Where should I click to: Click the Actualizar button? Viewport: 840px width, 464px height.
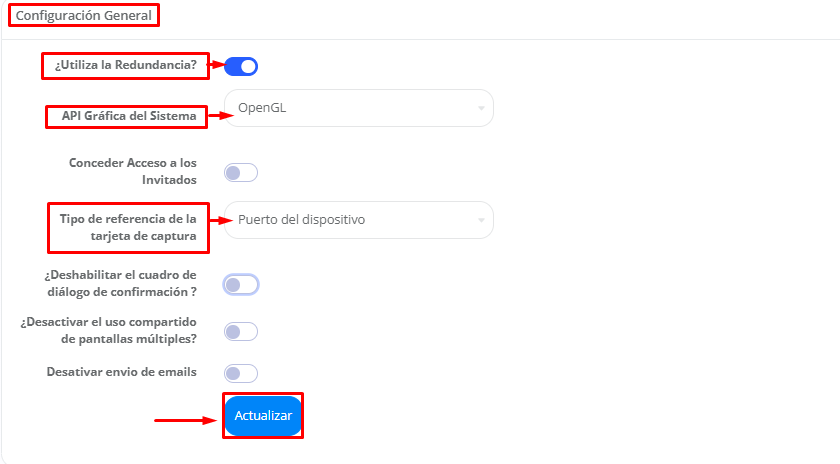tap(263, 416)
